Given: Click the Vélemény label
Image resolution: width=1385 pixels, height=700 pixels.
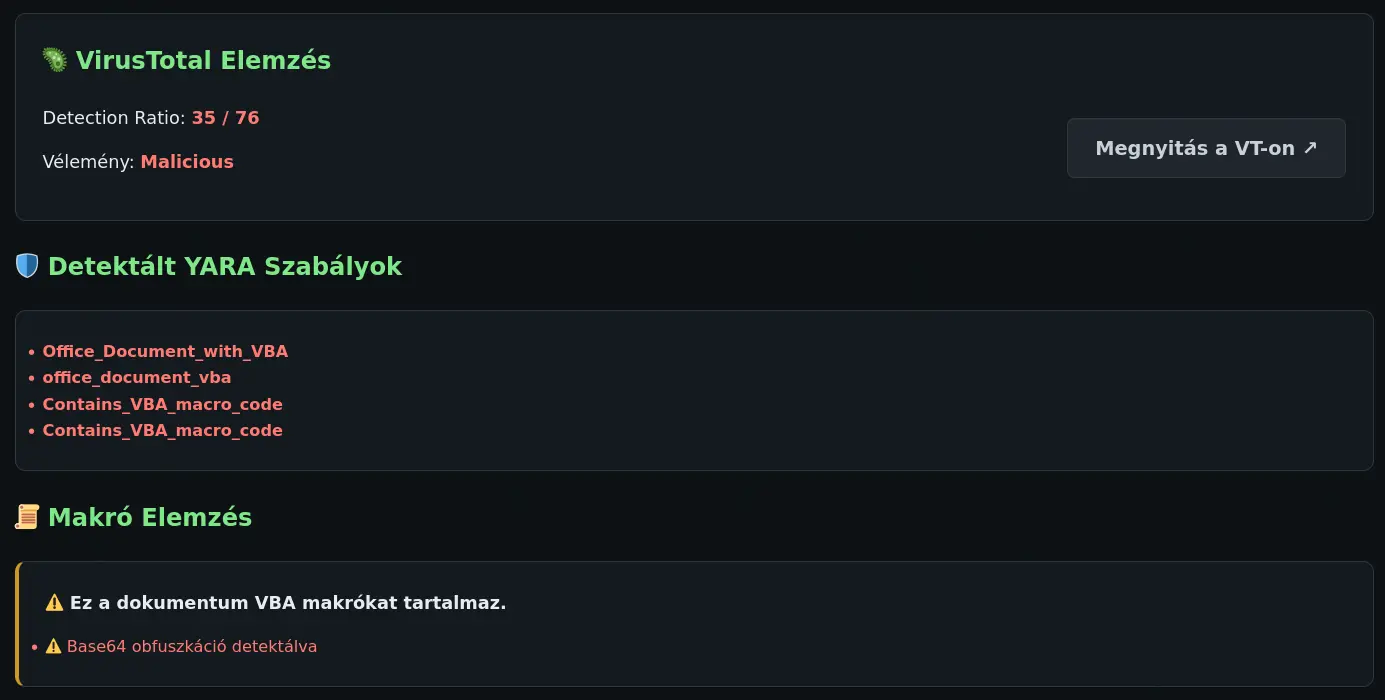Looking at the screenshot, I should pyautogui.click(x=88, y=162).
